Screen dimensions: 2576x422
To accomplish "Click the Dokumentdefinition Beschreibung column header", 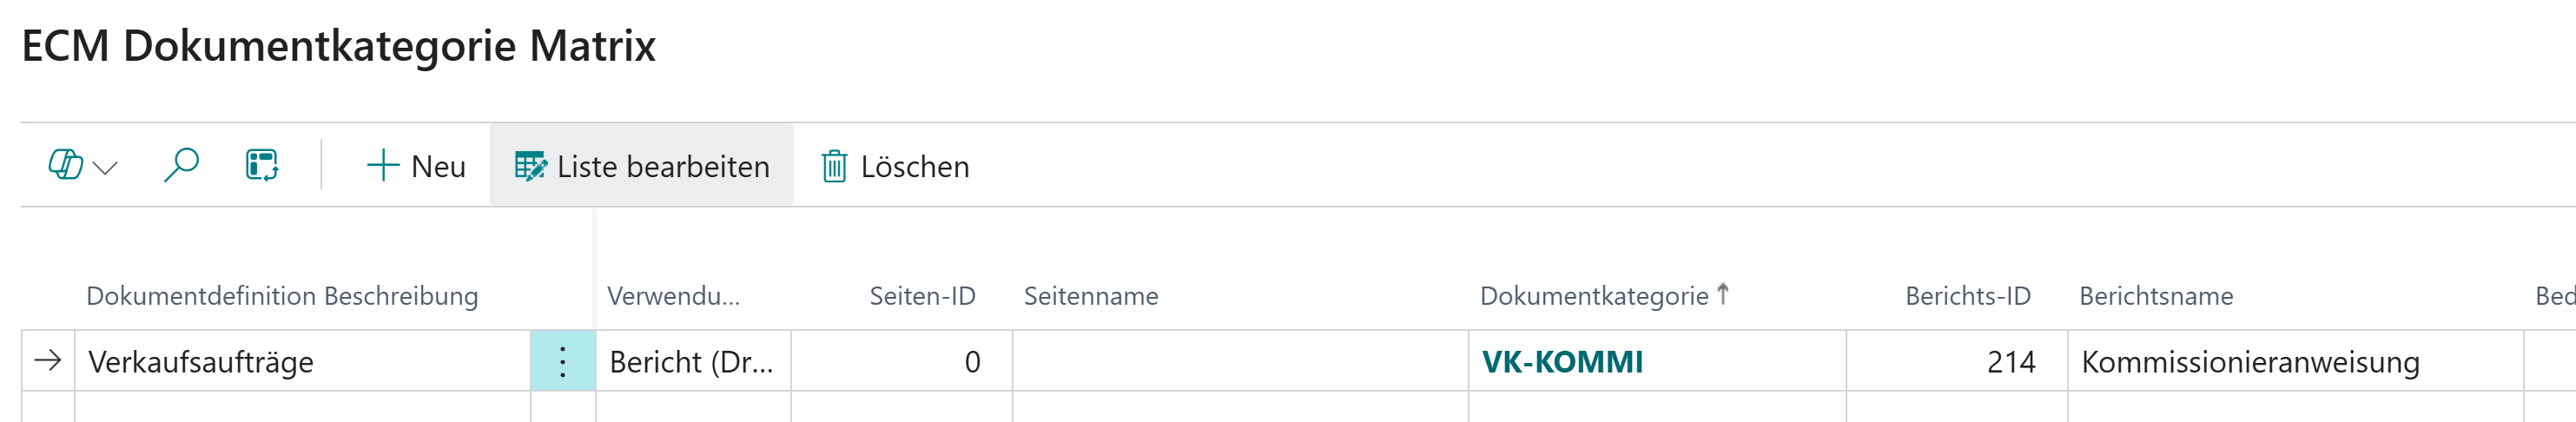I will pos(282,296).
